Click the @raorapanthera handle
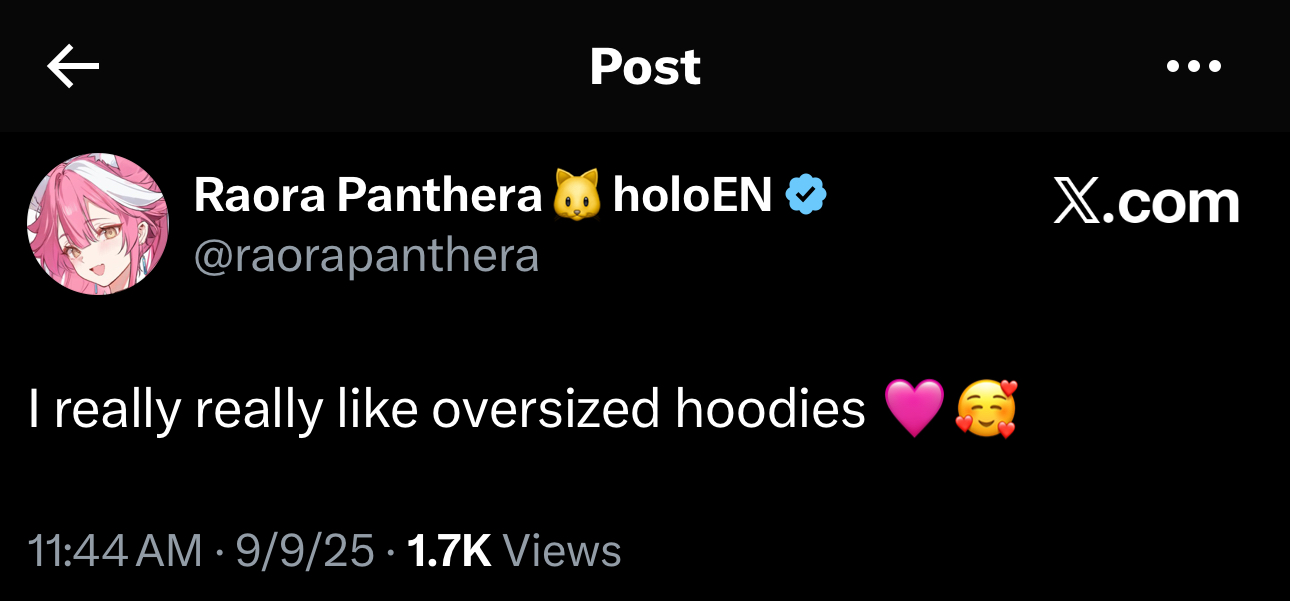This screenshot has height=601, width=1290. pyautogui.click(x=366, y=256)
